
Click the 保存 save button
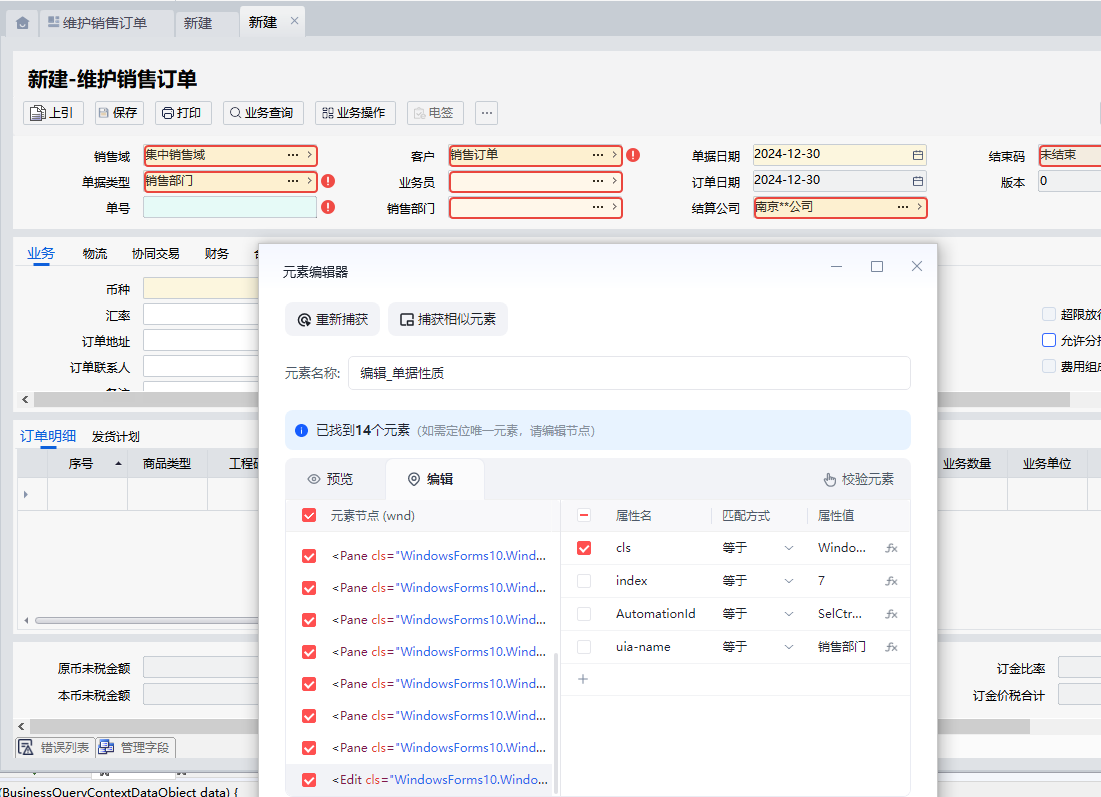pyautogui.click(x=118, y=113)
